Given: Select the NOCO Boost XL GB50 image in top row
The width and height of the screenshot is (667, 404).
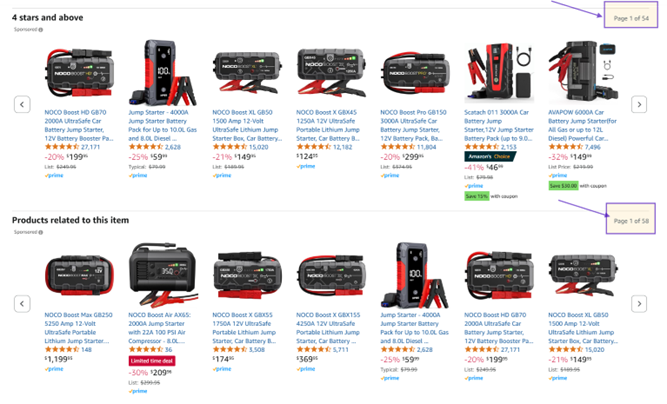Looking at the screenshot, I should click(x=247, y=72).
